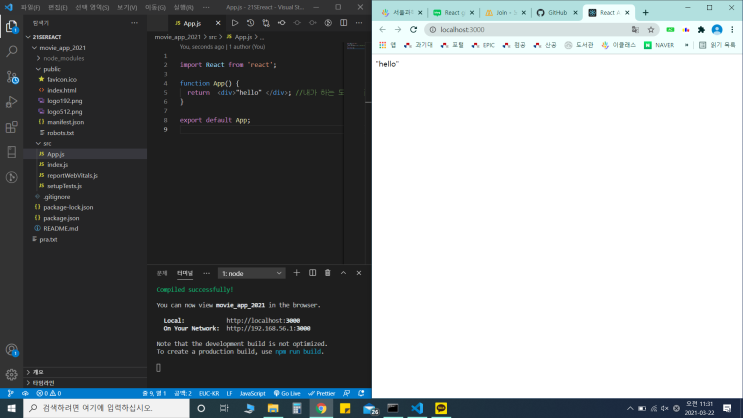The width and height of the screenshot is (743, 418).
Task: Switch to the GitHub browser tab
Action: click(x=557, y=13)
